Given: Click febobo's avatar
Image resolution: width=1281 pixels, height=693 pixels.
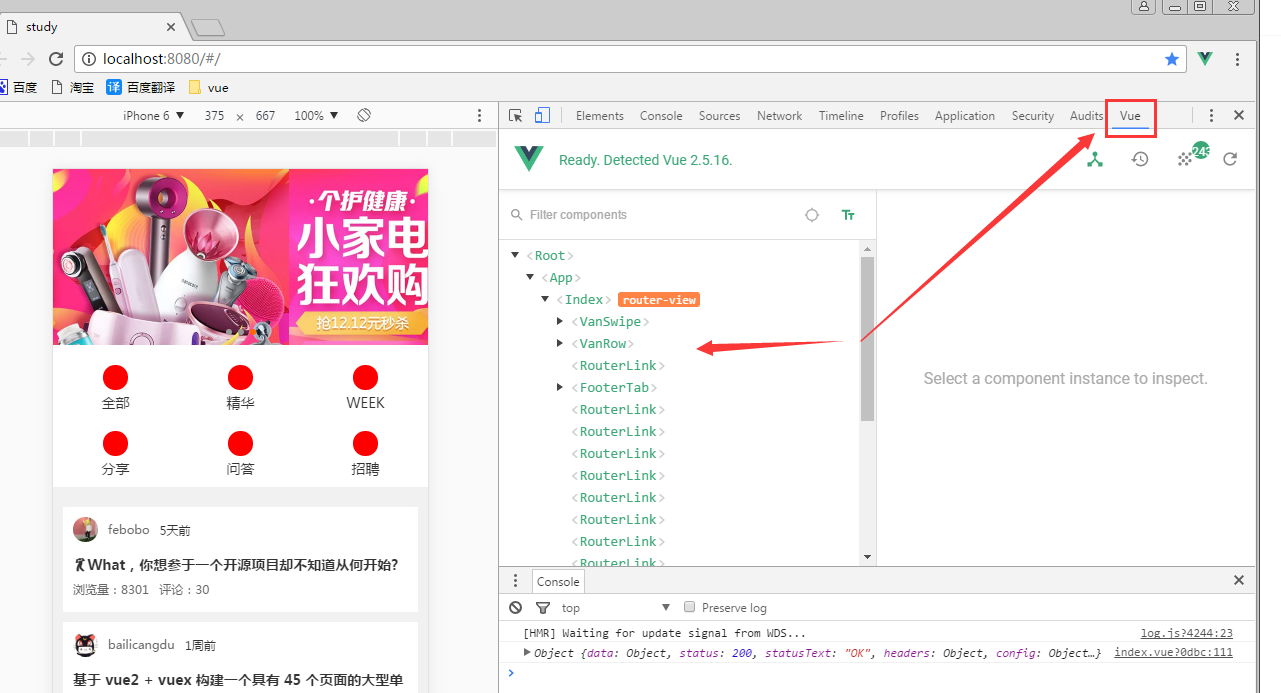Looking at the screenshot, I should point(85,529).
